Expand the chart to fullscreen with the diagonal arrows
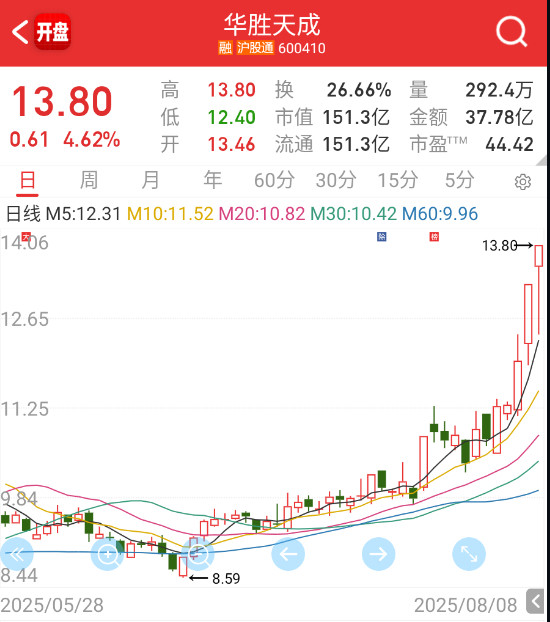550x622 pixels. point(469,554)
